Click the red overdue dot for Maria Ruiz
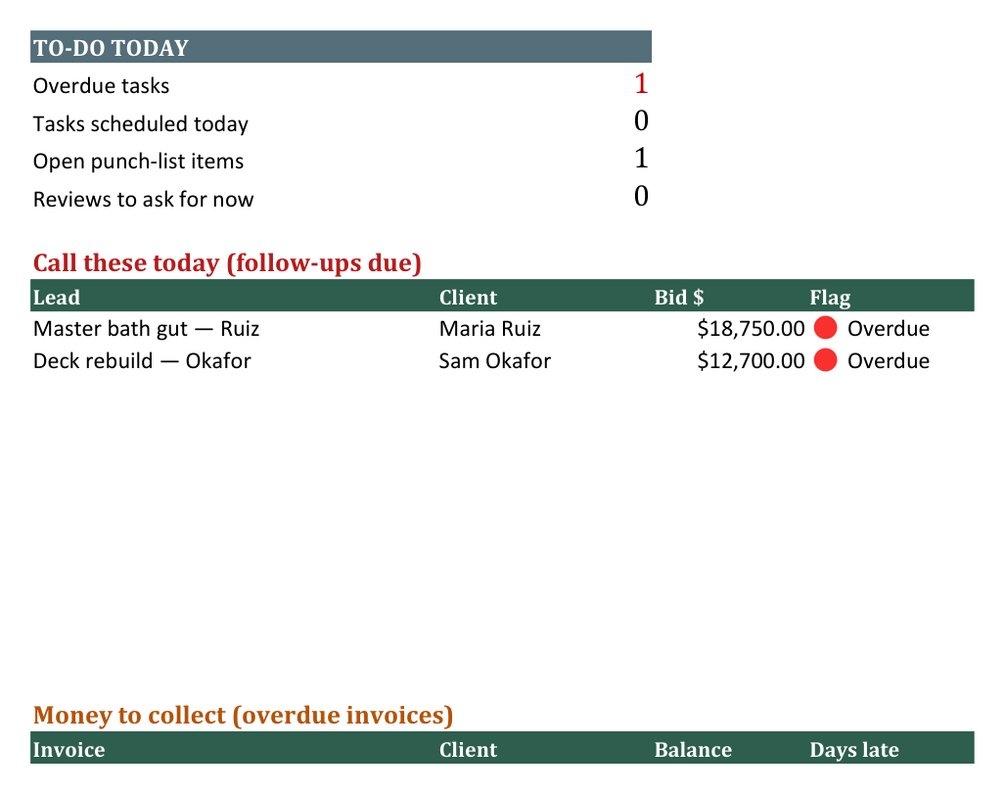This screenshot has width=1005, height=794. point(826,328)
